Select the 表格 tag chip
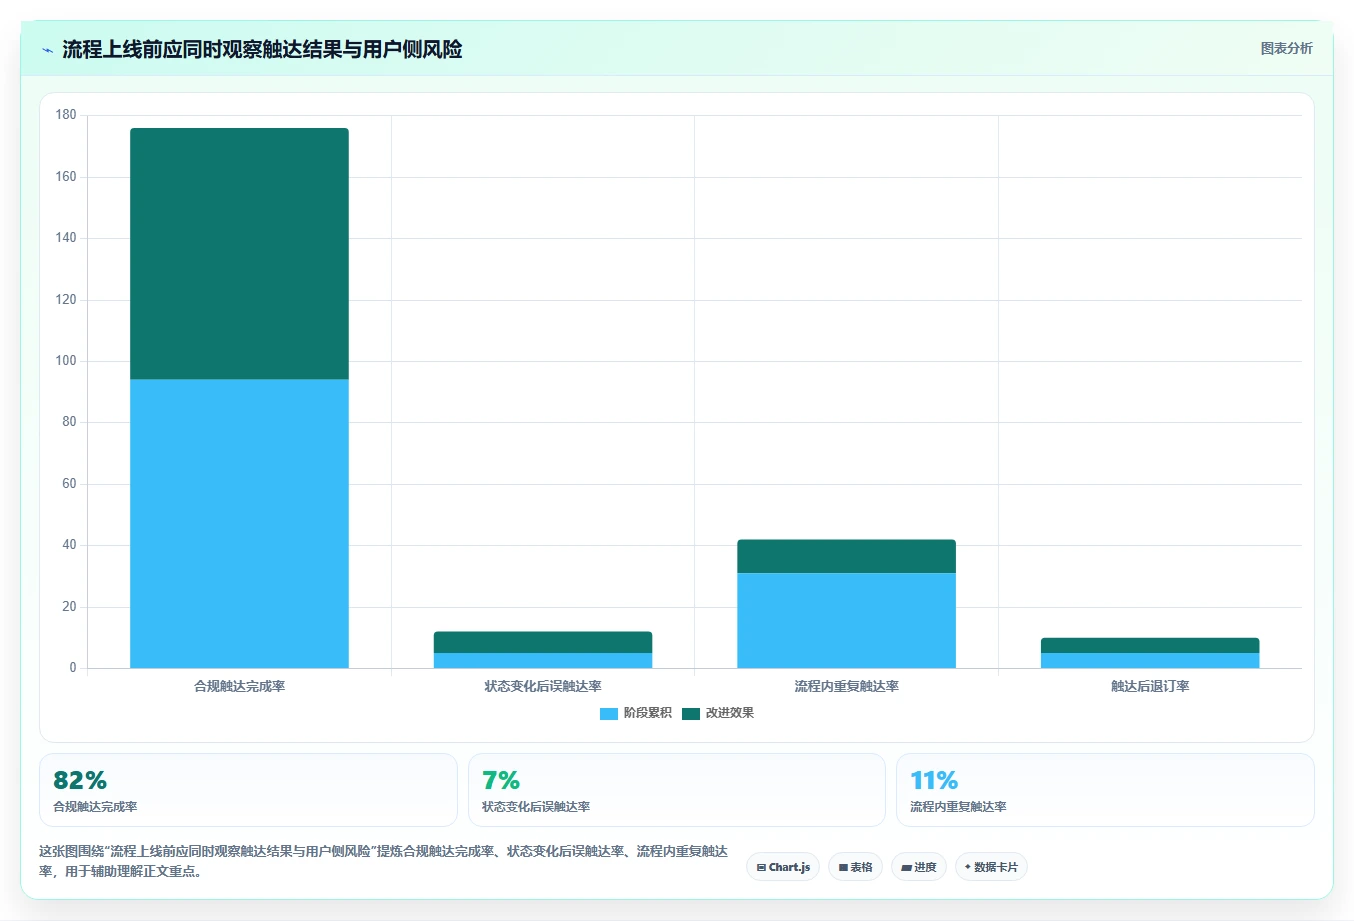The image size is (1354, 921). coord(855,867)
